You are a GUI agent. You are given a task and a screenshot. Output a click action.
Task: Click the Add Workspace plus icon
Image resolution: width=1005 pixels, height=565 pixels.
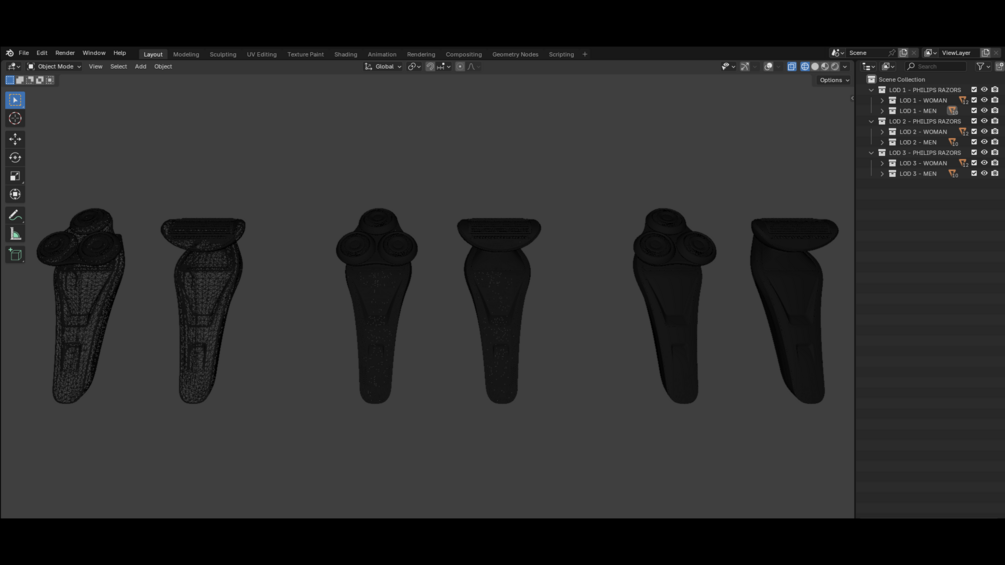tap(585, 54)
